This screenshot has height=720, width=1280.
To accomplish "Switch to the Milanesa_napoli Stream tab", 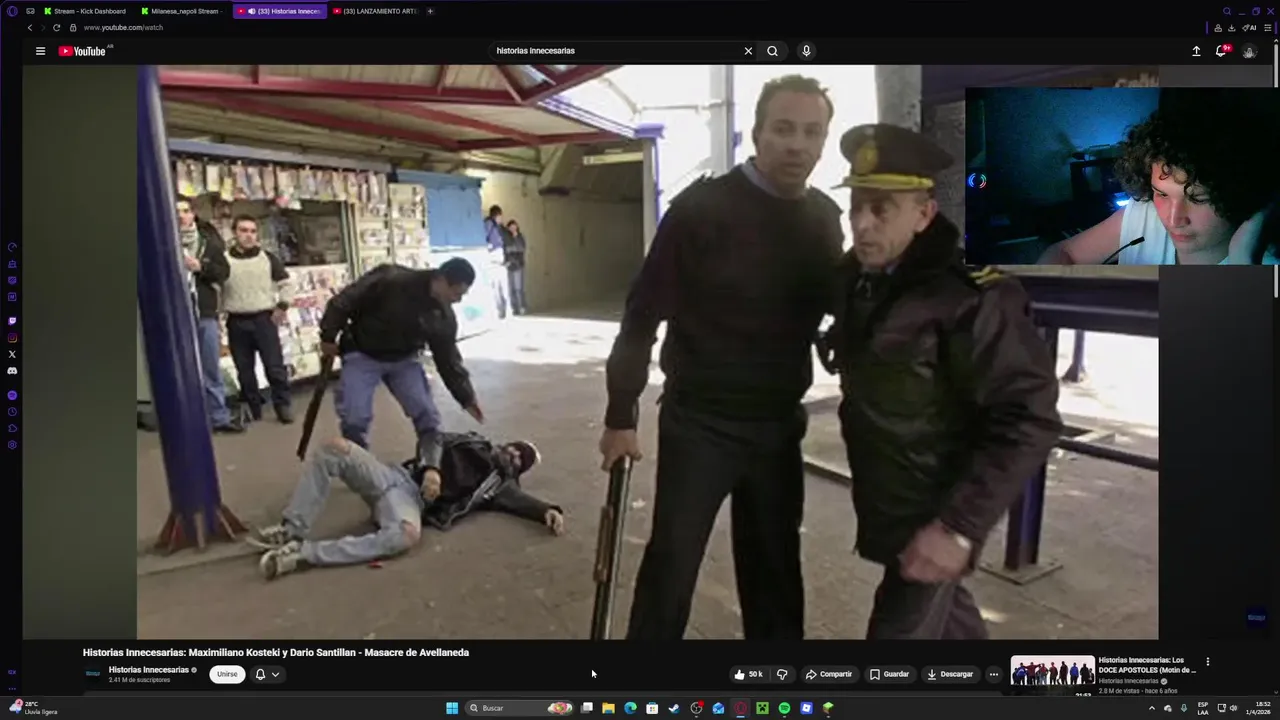I will pyautogui.click(x=181, y=11).
